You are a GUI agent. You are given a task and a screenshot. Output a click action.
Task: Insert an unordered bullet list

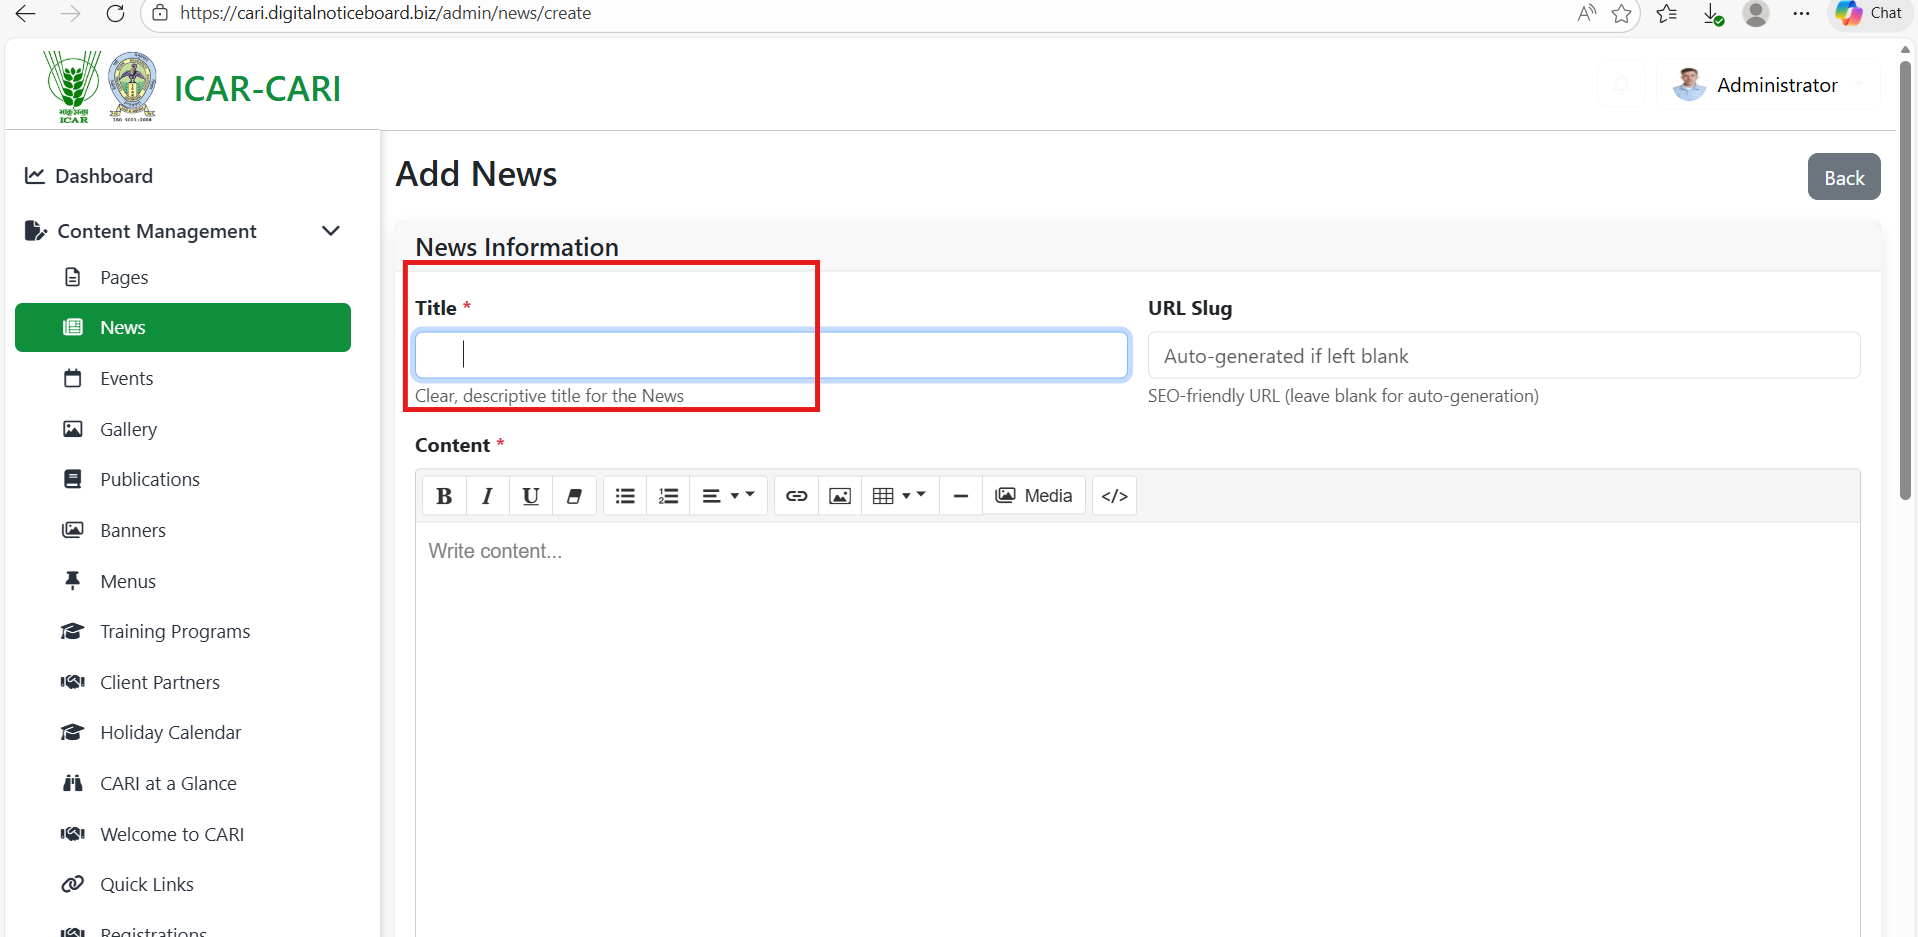click(x=625, y=496)
